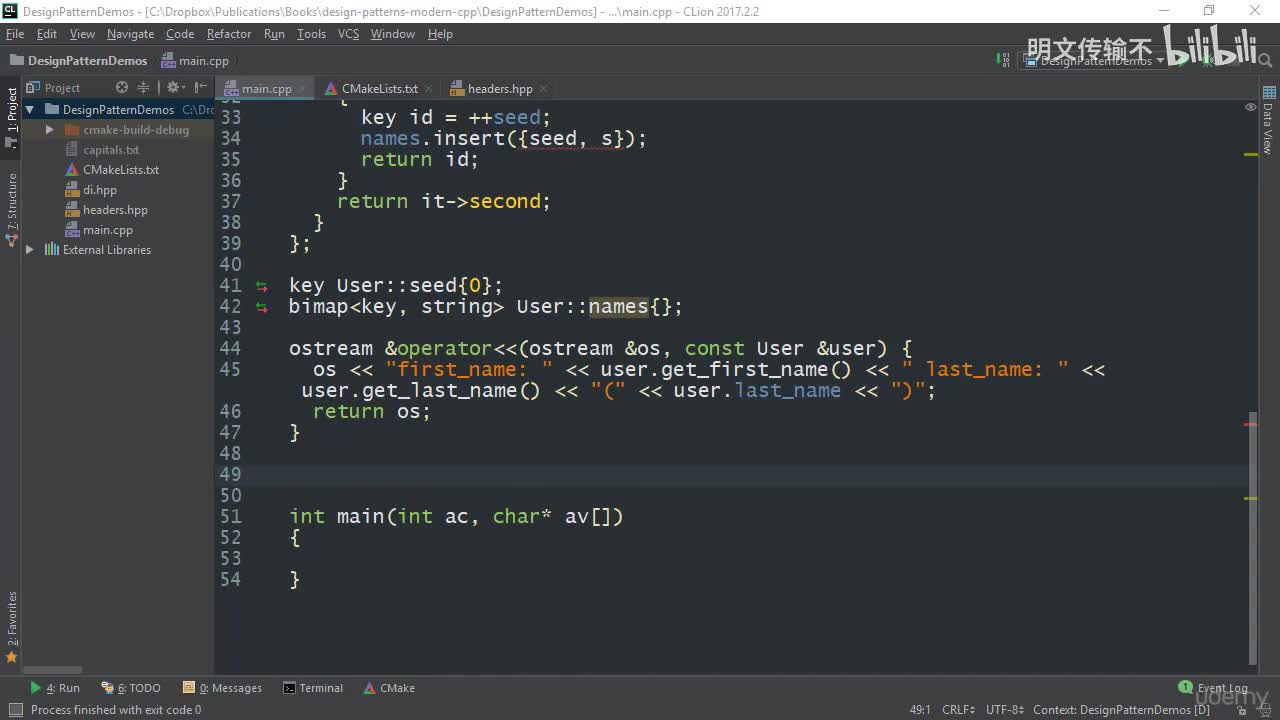This screenshot has height=720, width=1280.
Task: Close the main.cpp editor tab
Action: [x=303, y=89]
